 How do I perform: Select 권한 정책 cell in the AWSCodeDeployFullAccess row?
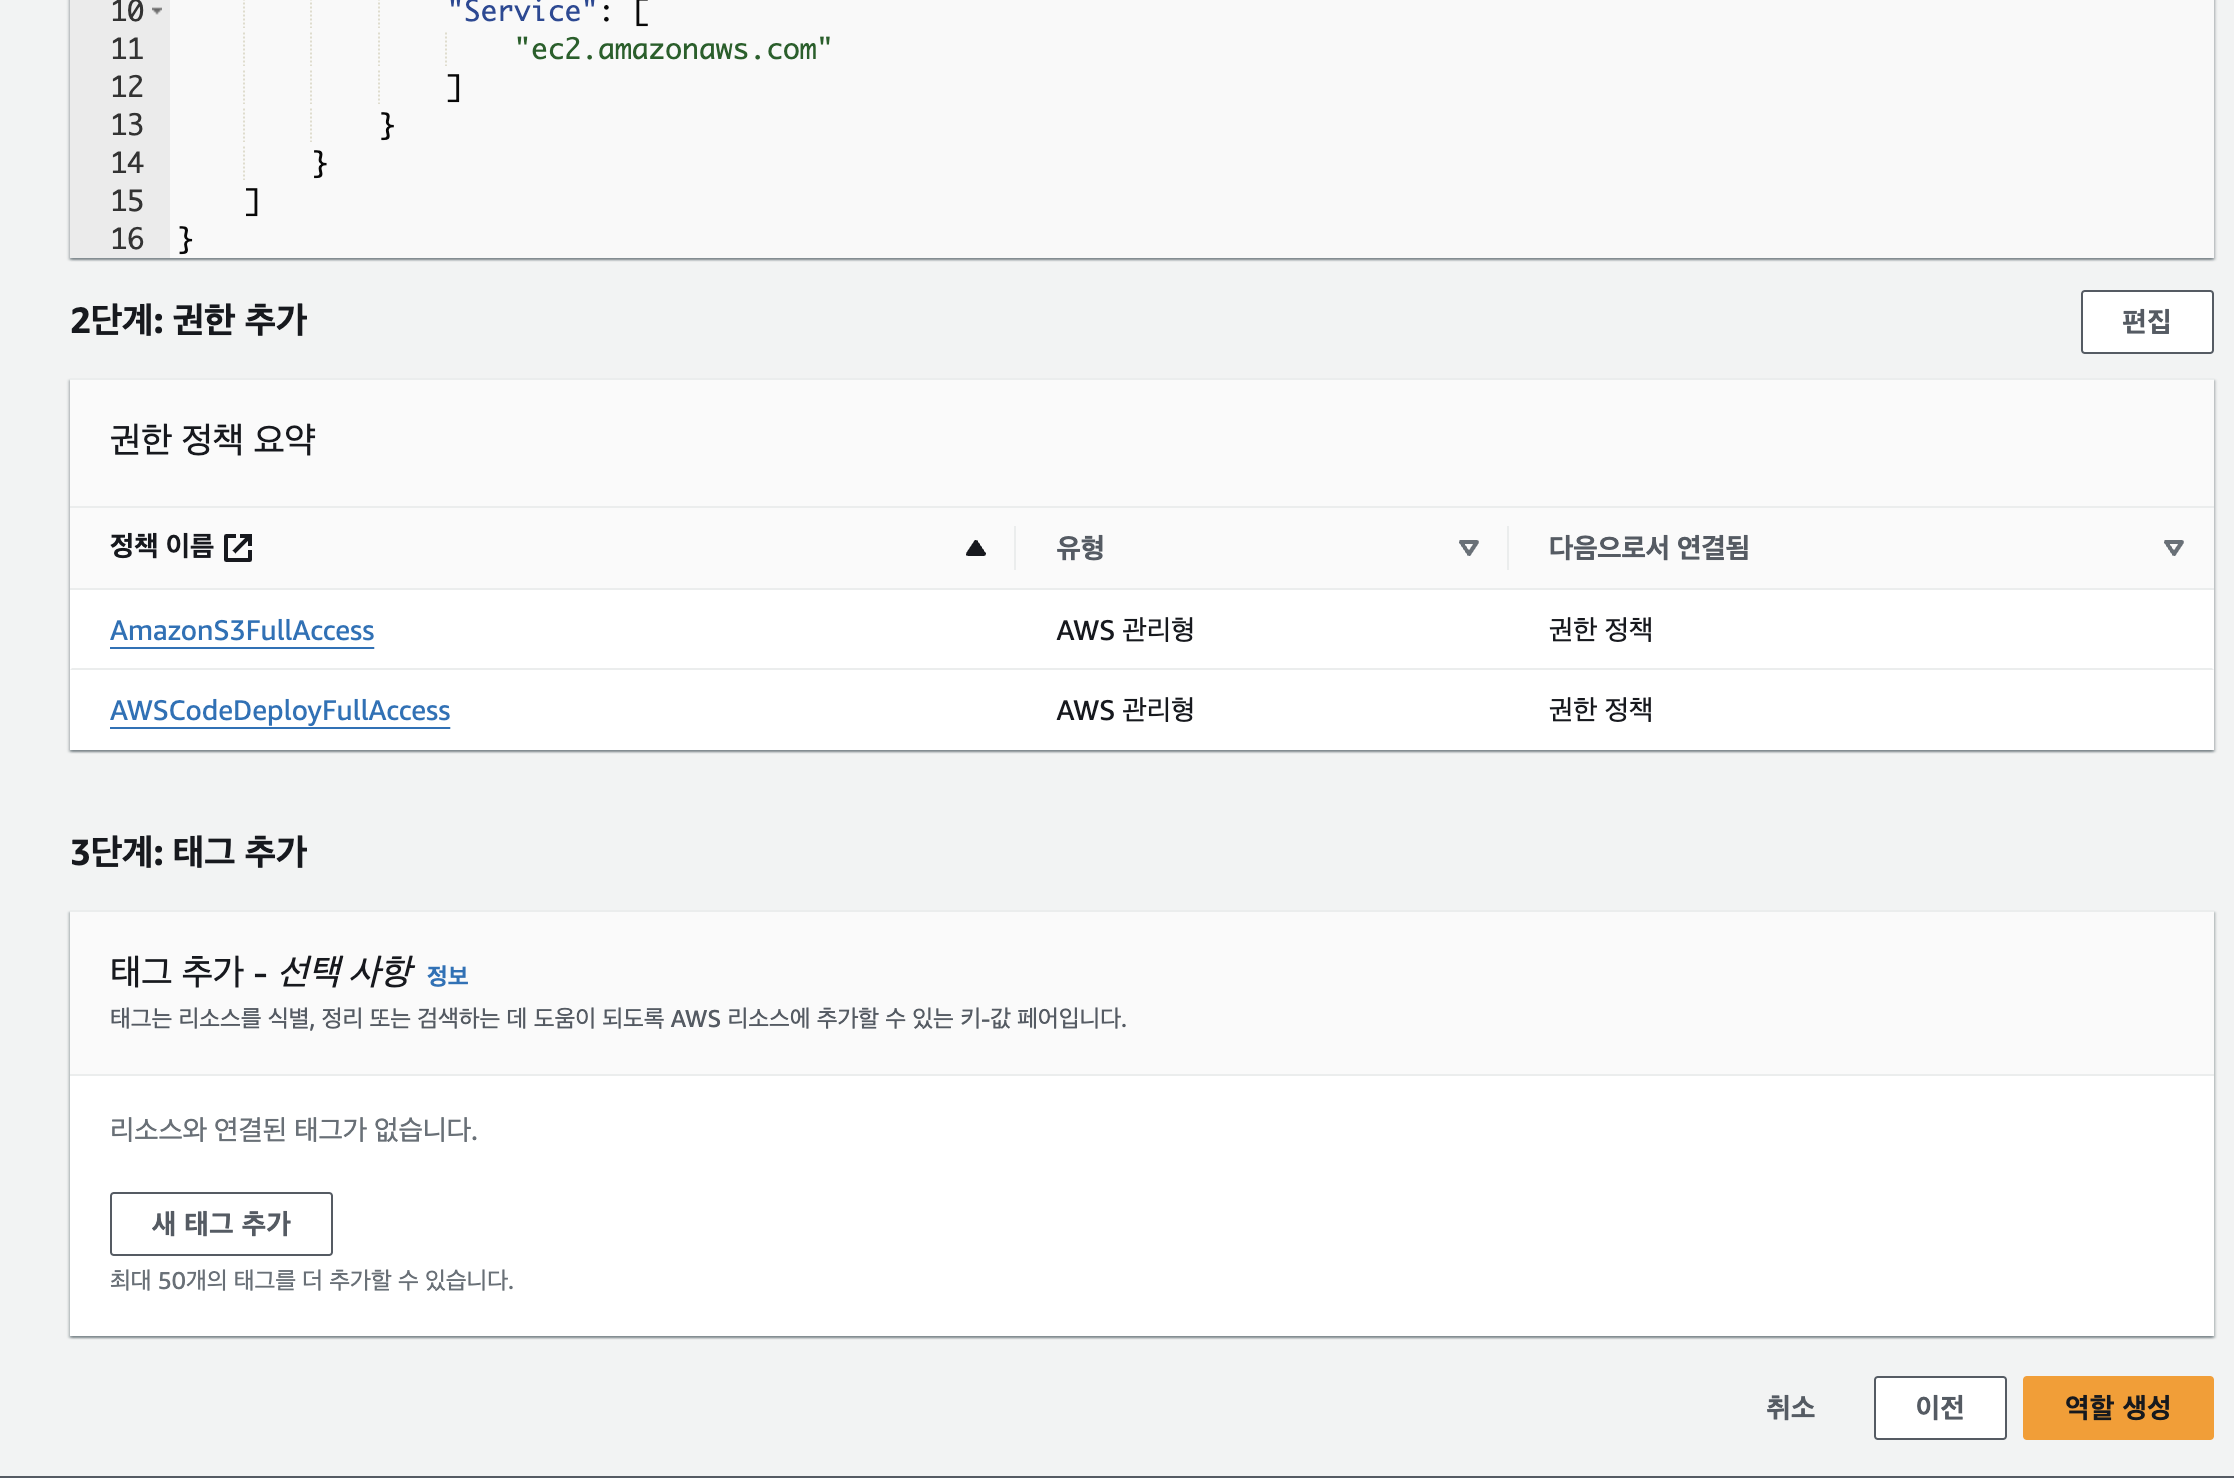point(1600,710)
